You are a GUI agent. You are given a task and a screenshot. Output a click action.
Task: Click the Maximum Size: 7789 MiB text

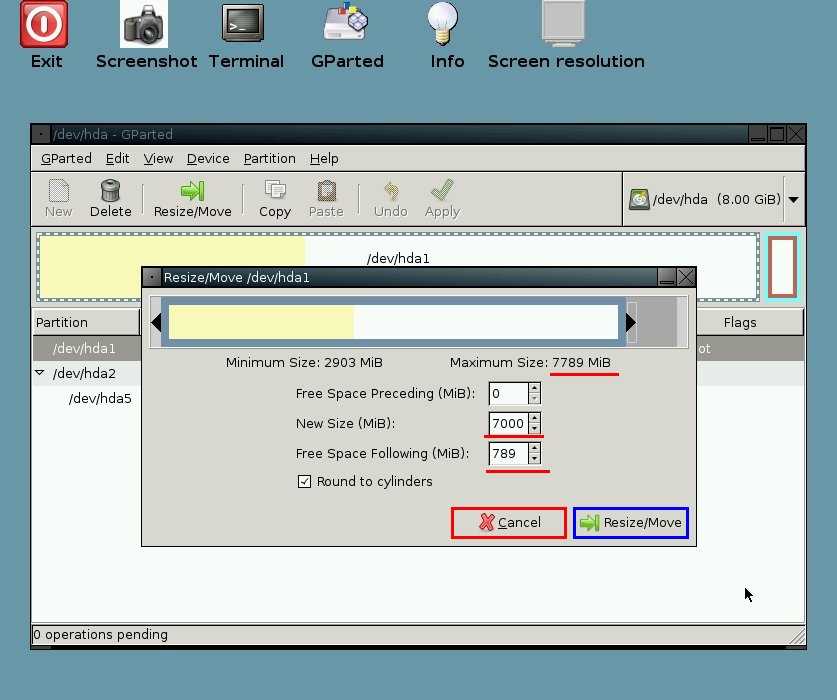[x=530, y=363]
